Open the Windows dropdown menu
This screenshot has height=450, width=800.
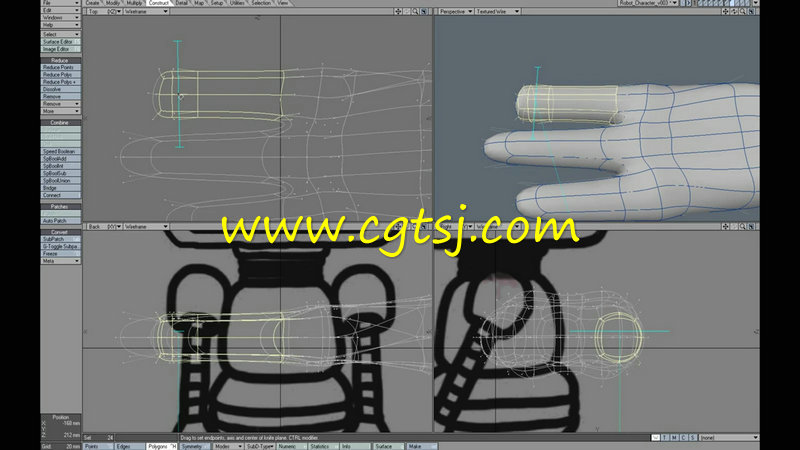(x=61, y=17)
